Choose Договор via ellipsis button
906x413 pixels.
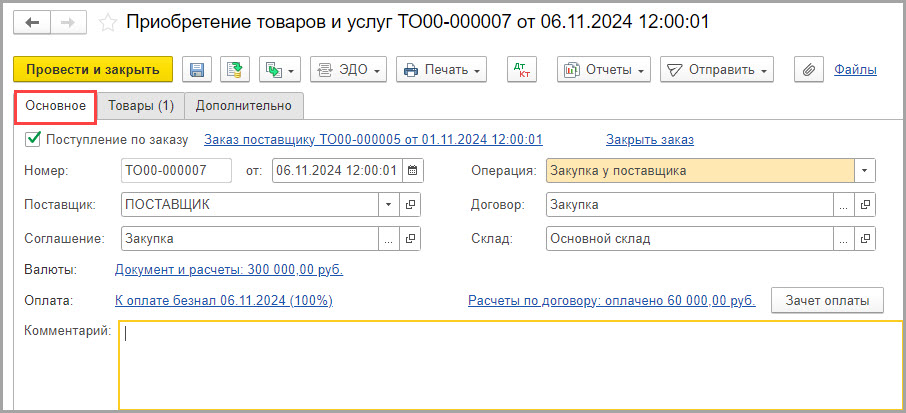(x=844, y=204)
